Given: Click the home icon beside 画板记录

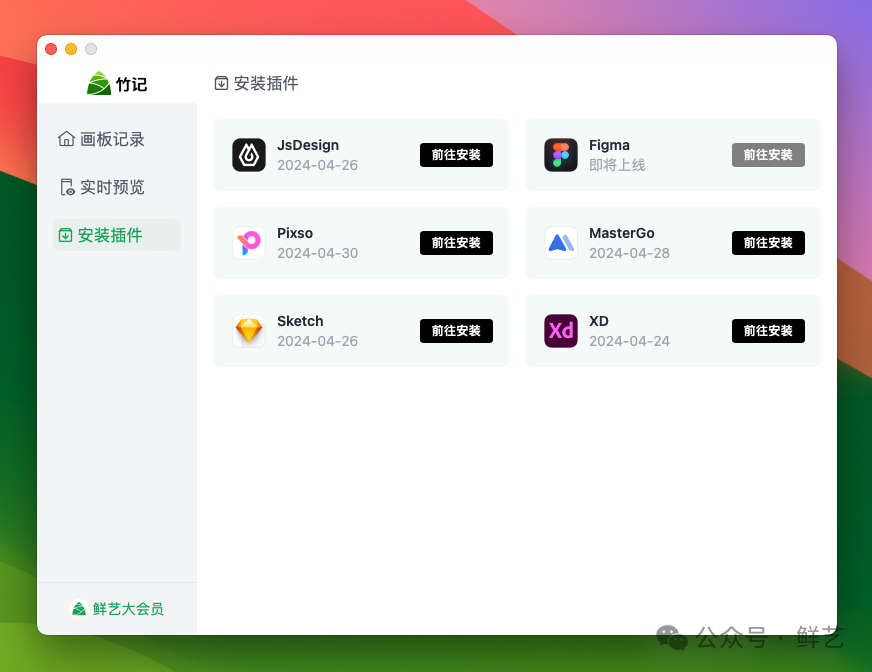Looking at the screenshot, I should point(66,139).
